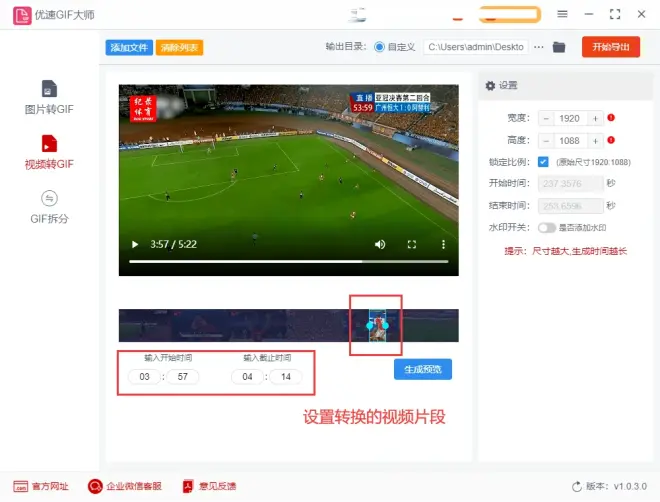Increase width with plus button
Screen dimensions: 660x502
pyautogui.click(x=595, y=119)
